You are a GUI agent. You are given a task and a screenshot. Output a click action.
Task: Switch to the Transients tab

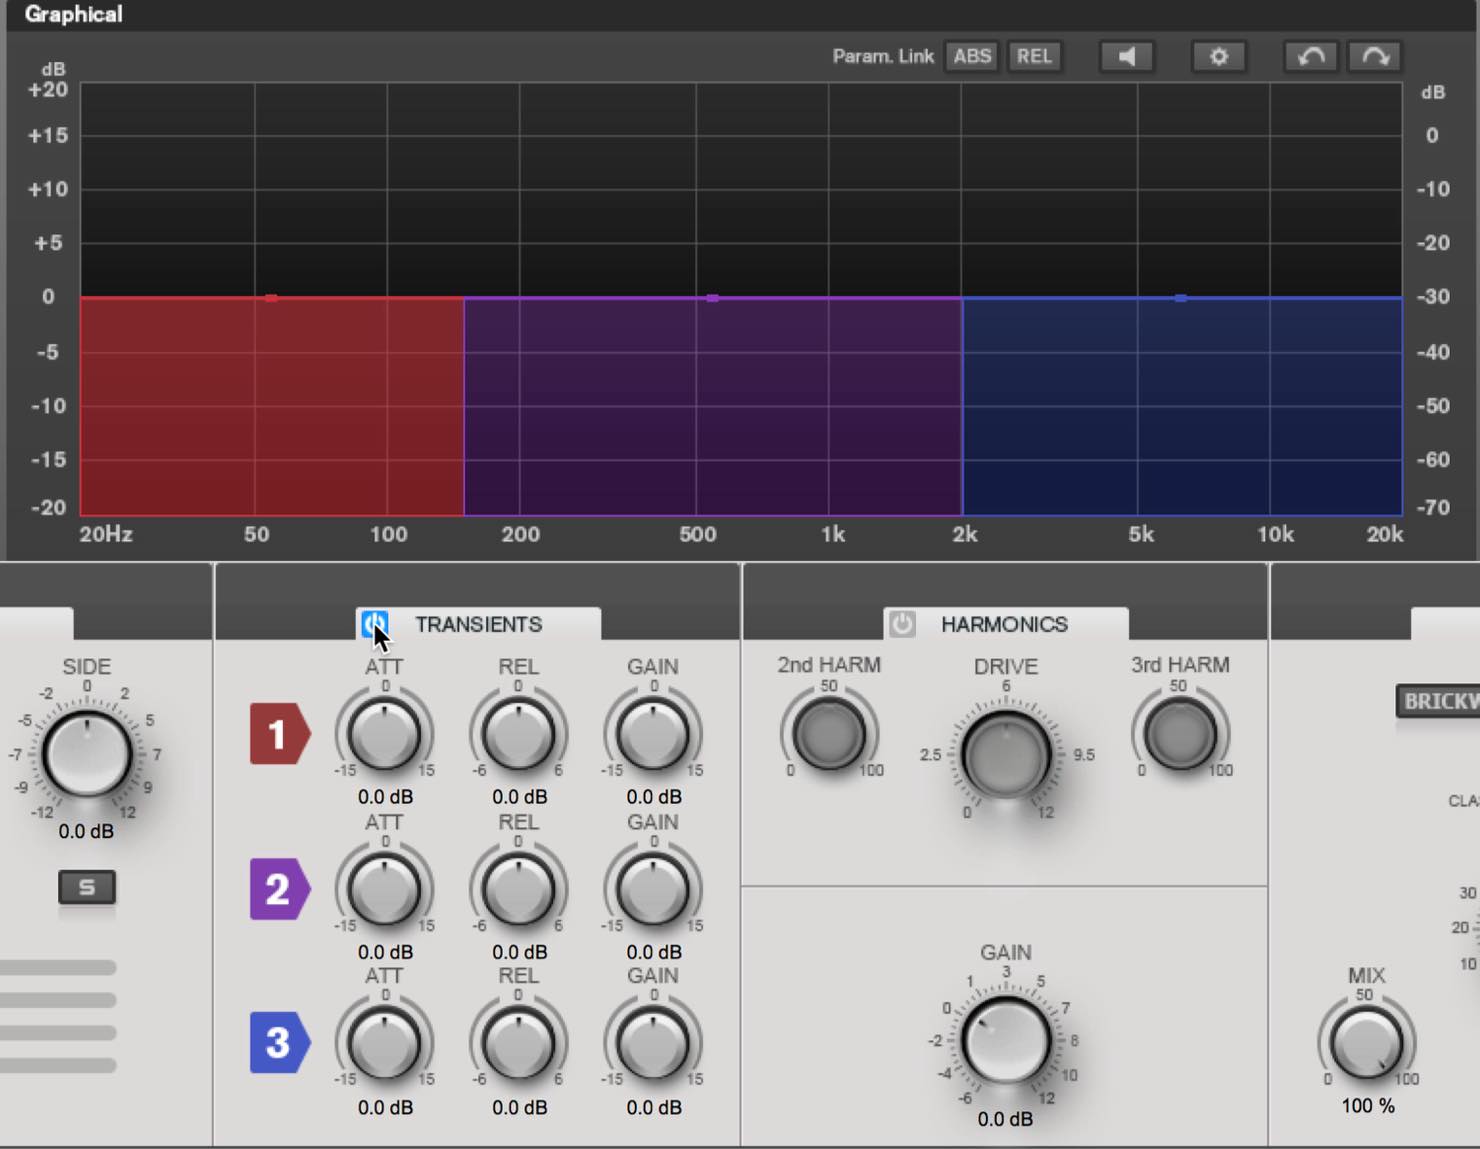click(478, 624)
